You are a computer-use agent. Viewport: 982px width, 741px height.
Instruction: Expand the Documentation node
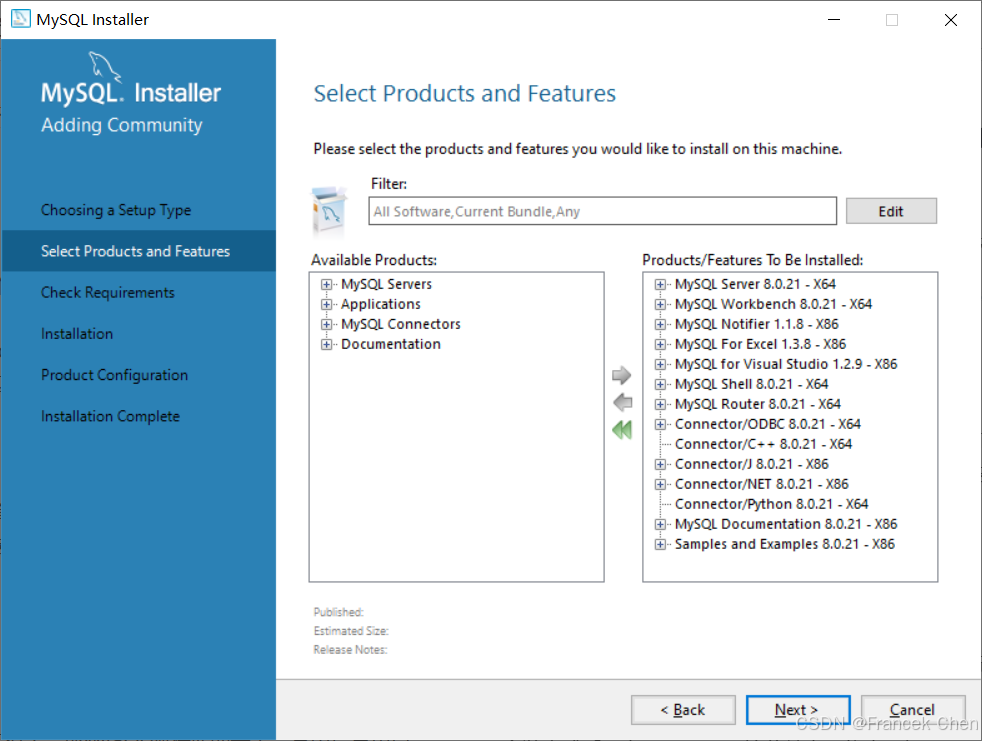tap(326, 345)
